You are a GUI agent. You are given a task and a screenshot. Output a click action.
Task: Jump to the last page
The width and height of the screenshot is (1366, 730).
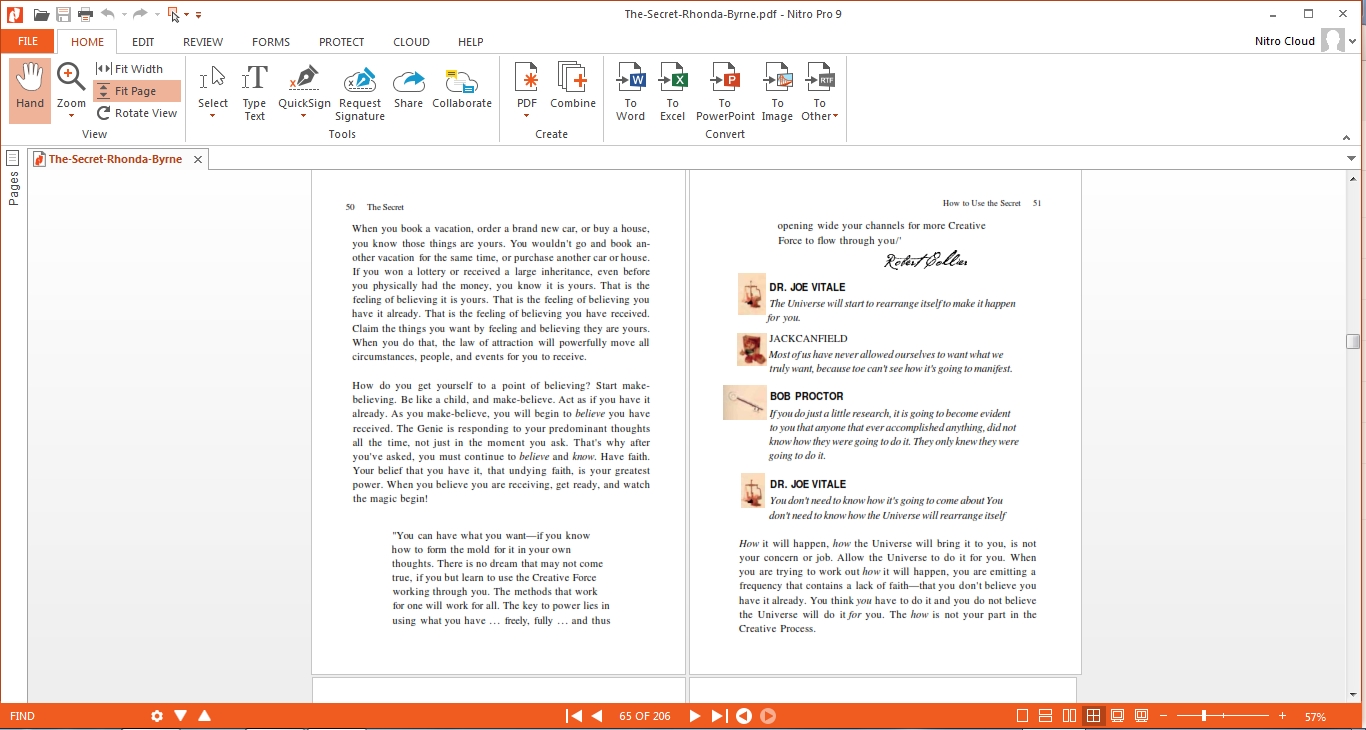pos(718,716)
